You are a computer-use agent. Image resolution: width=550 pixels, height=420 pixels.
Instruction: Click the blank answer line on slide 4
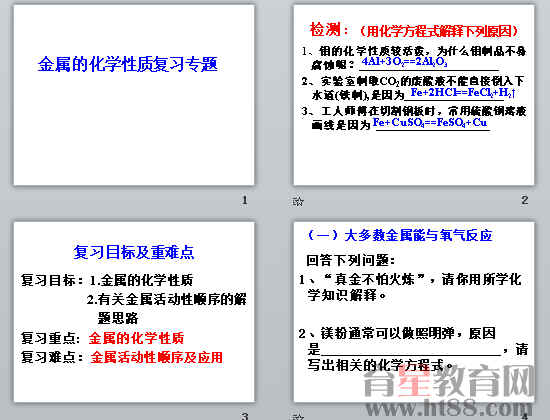click(x=411, y=351)
